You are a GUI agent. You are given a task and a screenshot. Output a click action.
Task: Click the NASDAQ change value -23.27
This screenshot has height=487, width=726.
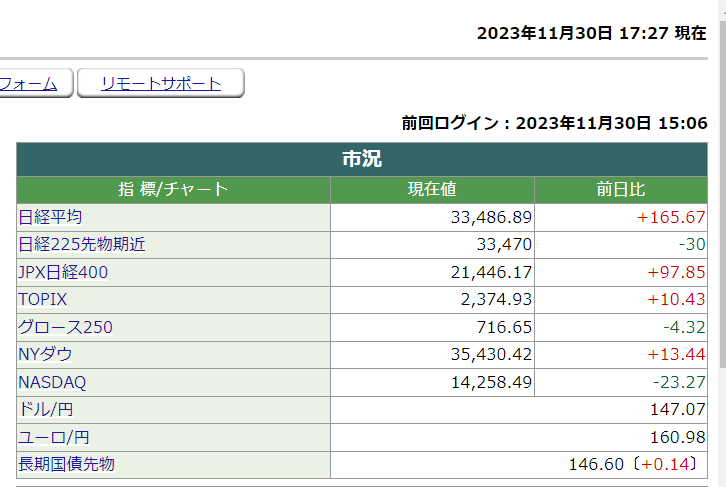click(679, 382)
